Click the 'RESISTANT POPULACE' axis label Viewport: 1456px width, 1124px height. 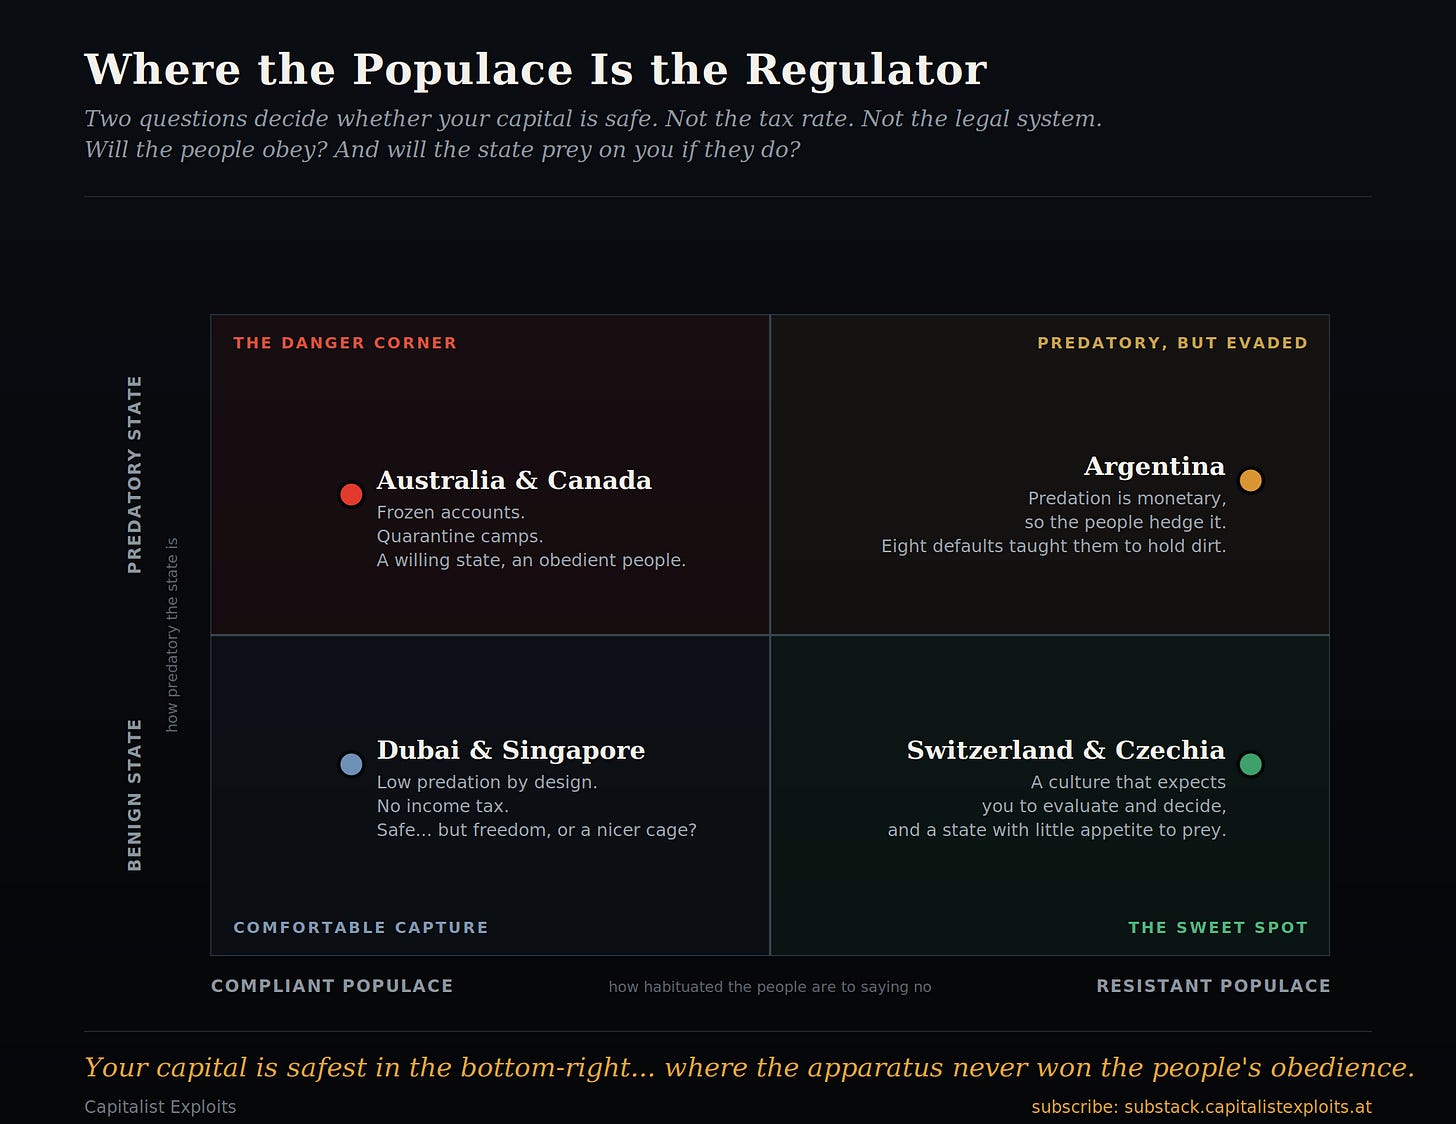pos(1213,986)
